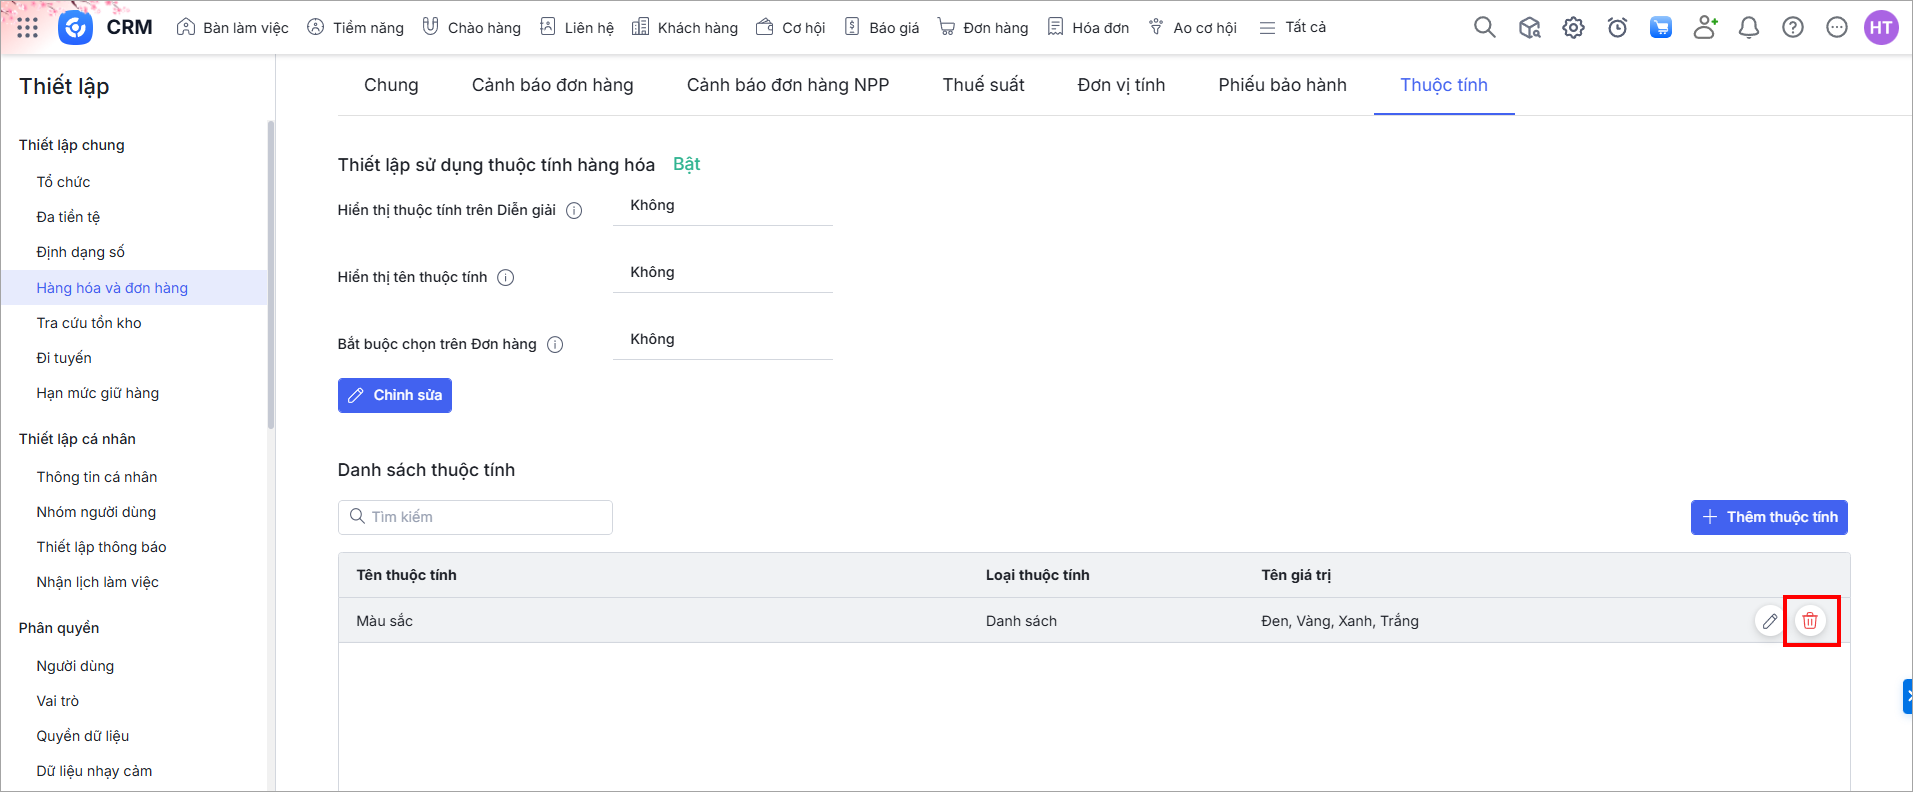
Task: Open the settings gear icon
Action: (x=1573, y=28)
